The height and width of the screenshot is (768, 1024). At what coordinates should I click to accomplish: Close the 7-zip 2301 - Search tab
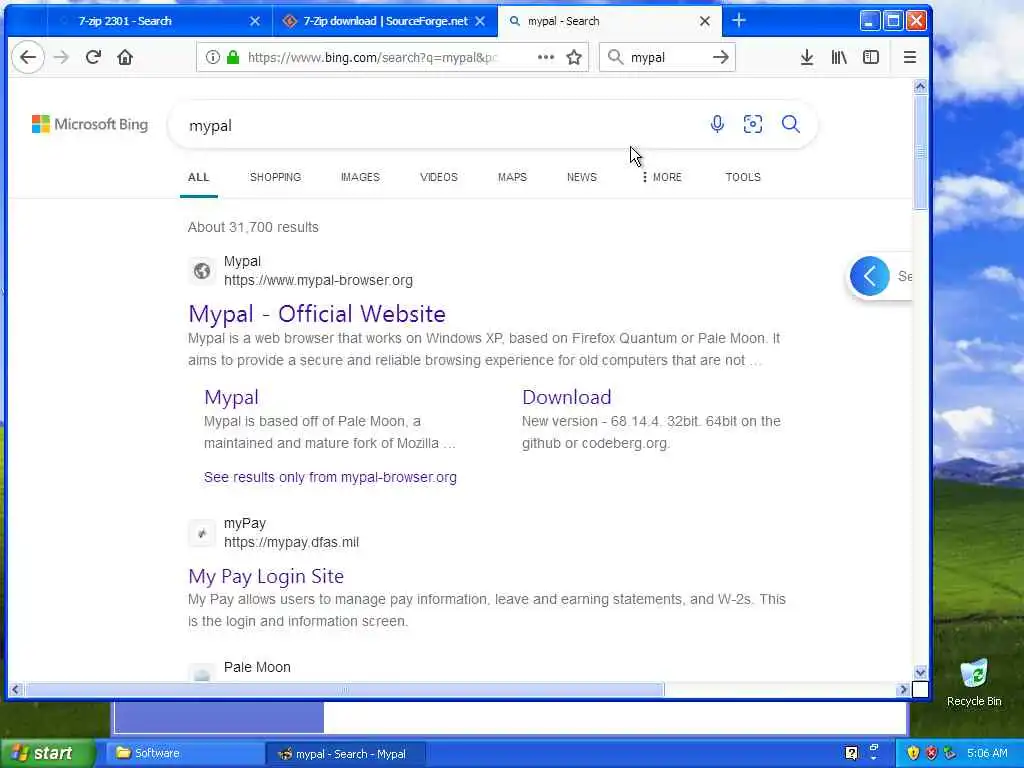coord(255,21)
